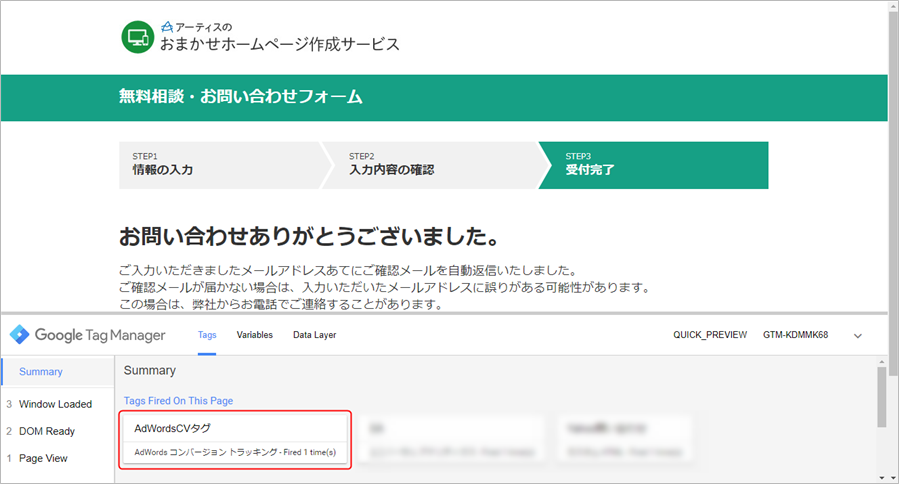Click the debug panel vertical scrollbar thumb

882,397
